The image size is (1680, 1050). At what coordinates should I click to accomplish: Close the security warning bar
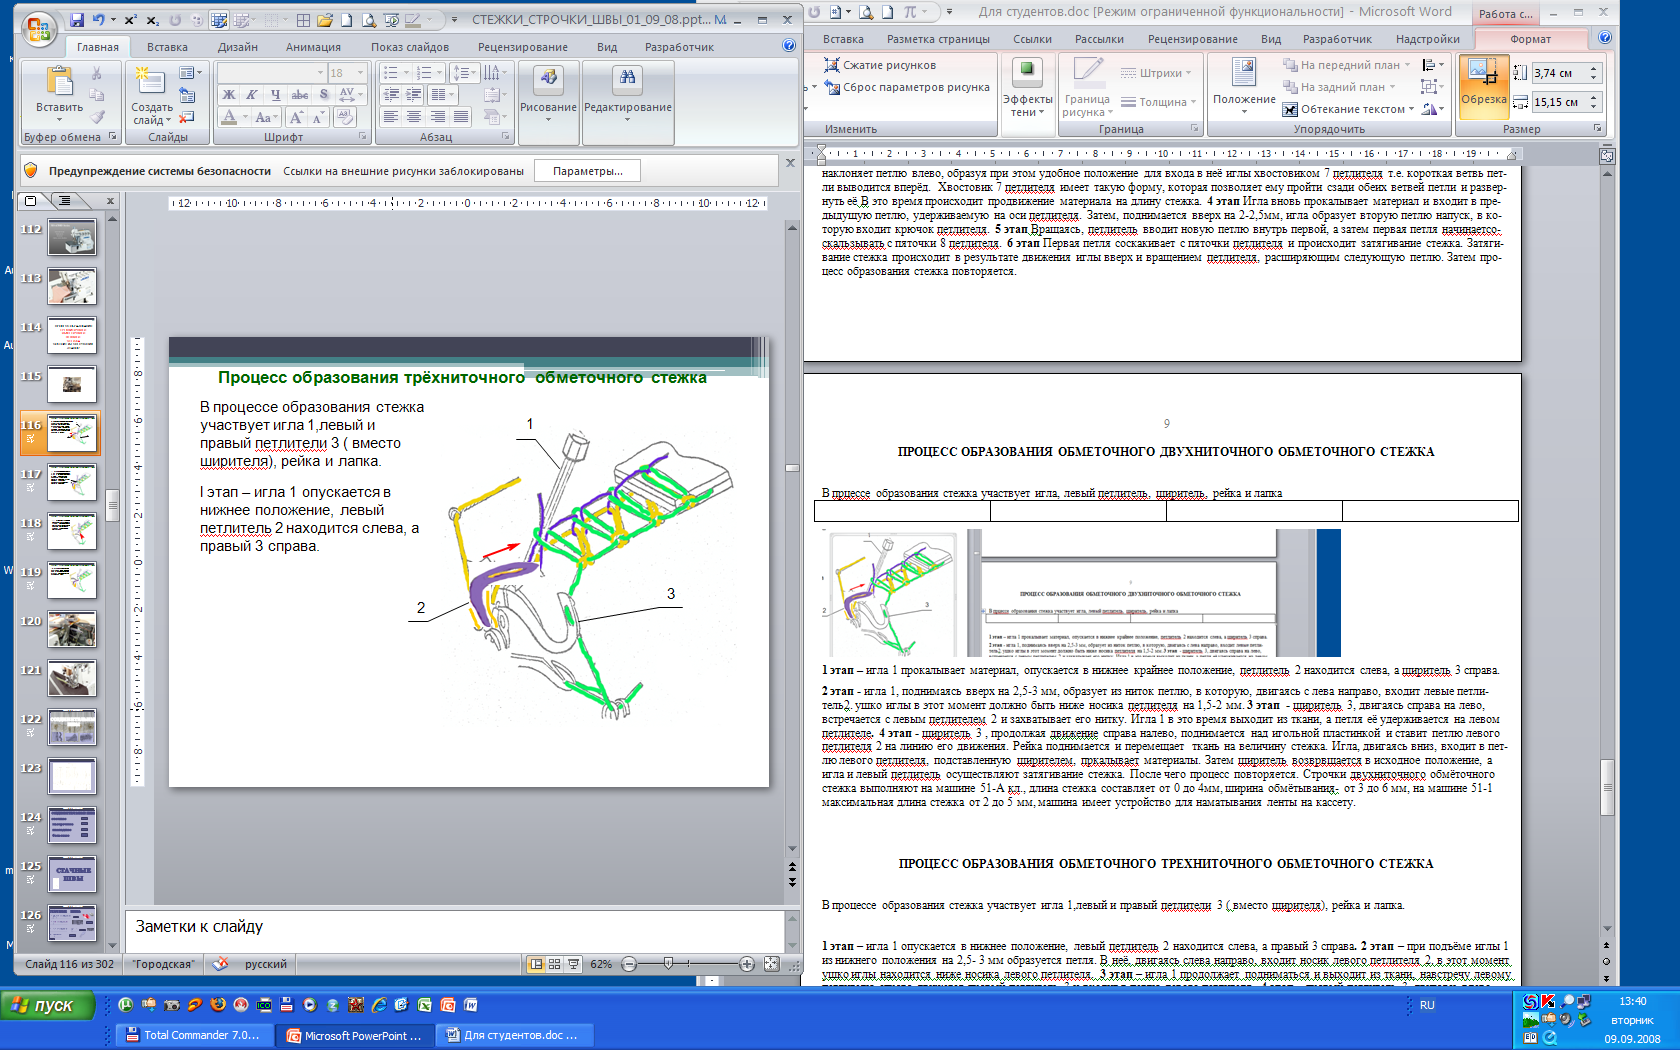[790, 162]
